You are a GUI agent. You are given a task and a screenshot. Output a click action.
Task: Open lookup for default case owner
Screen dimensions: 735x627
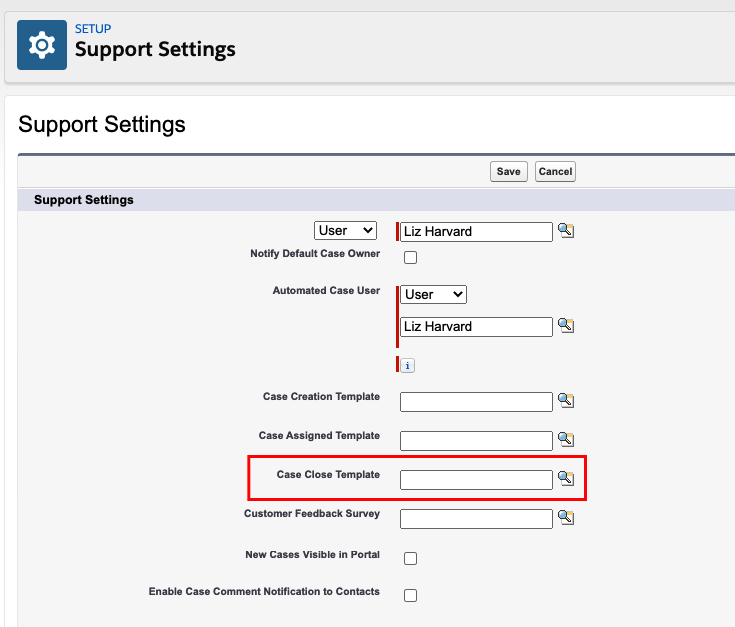click(x=566, y=231)
